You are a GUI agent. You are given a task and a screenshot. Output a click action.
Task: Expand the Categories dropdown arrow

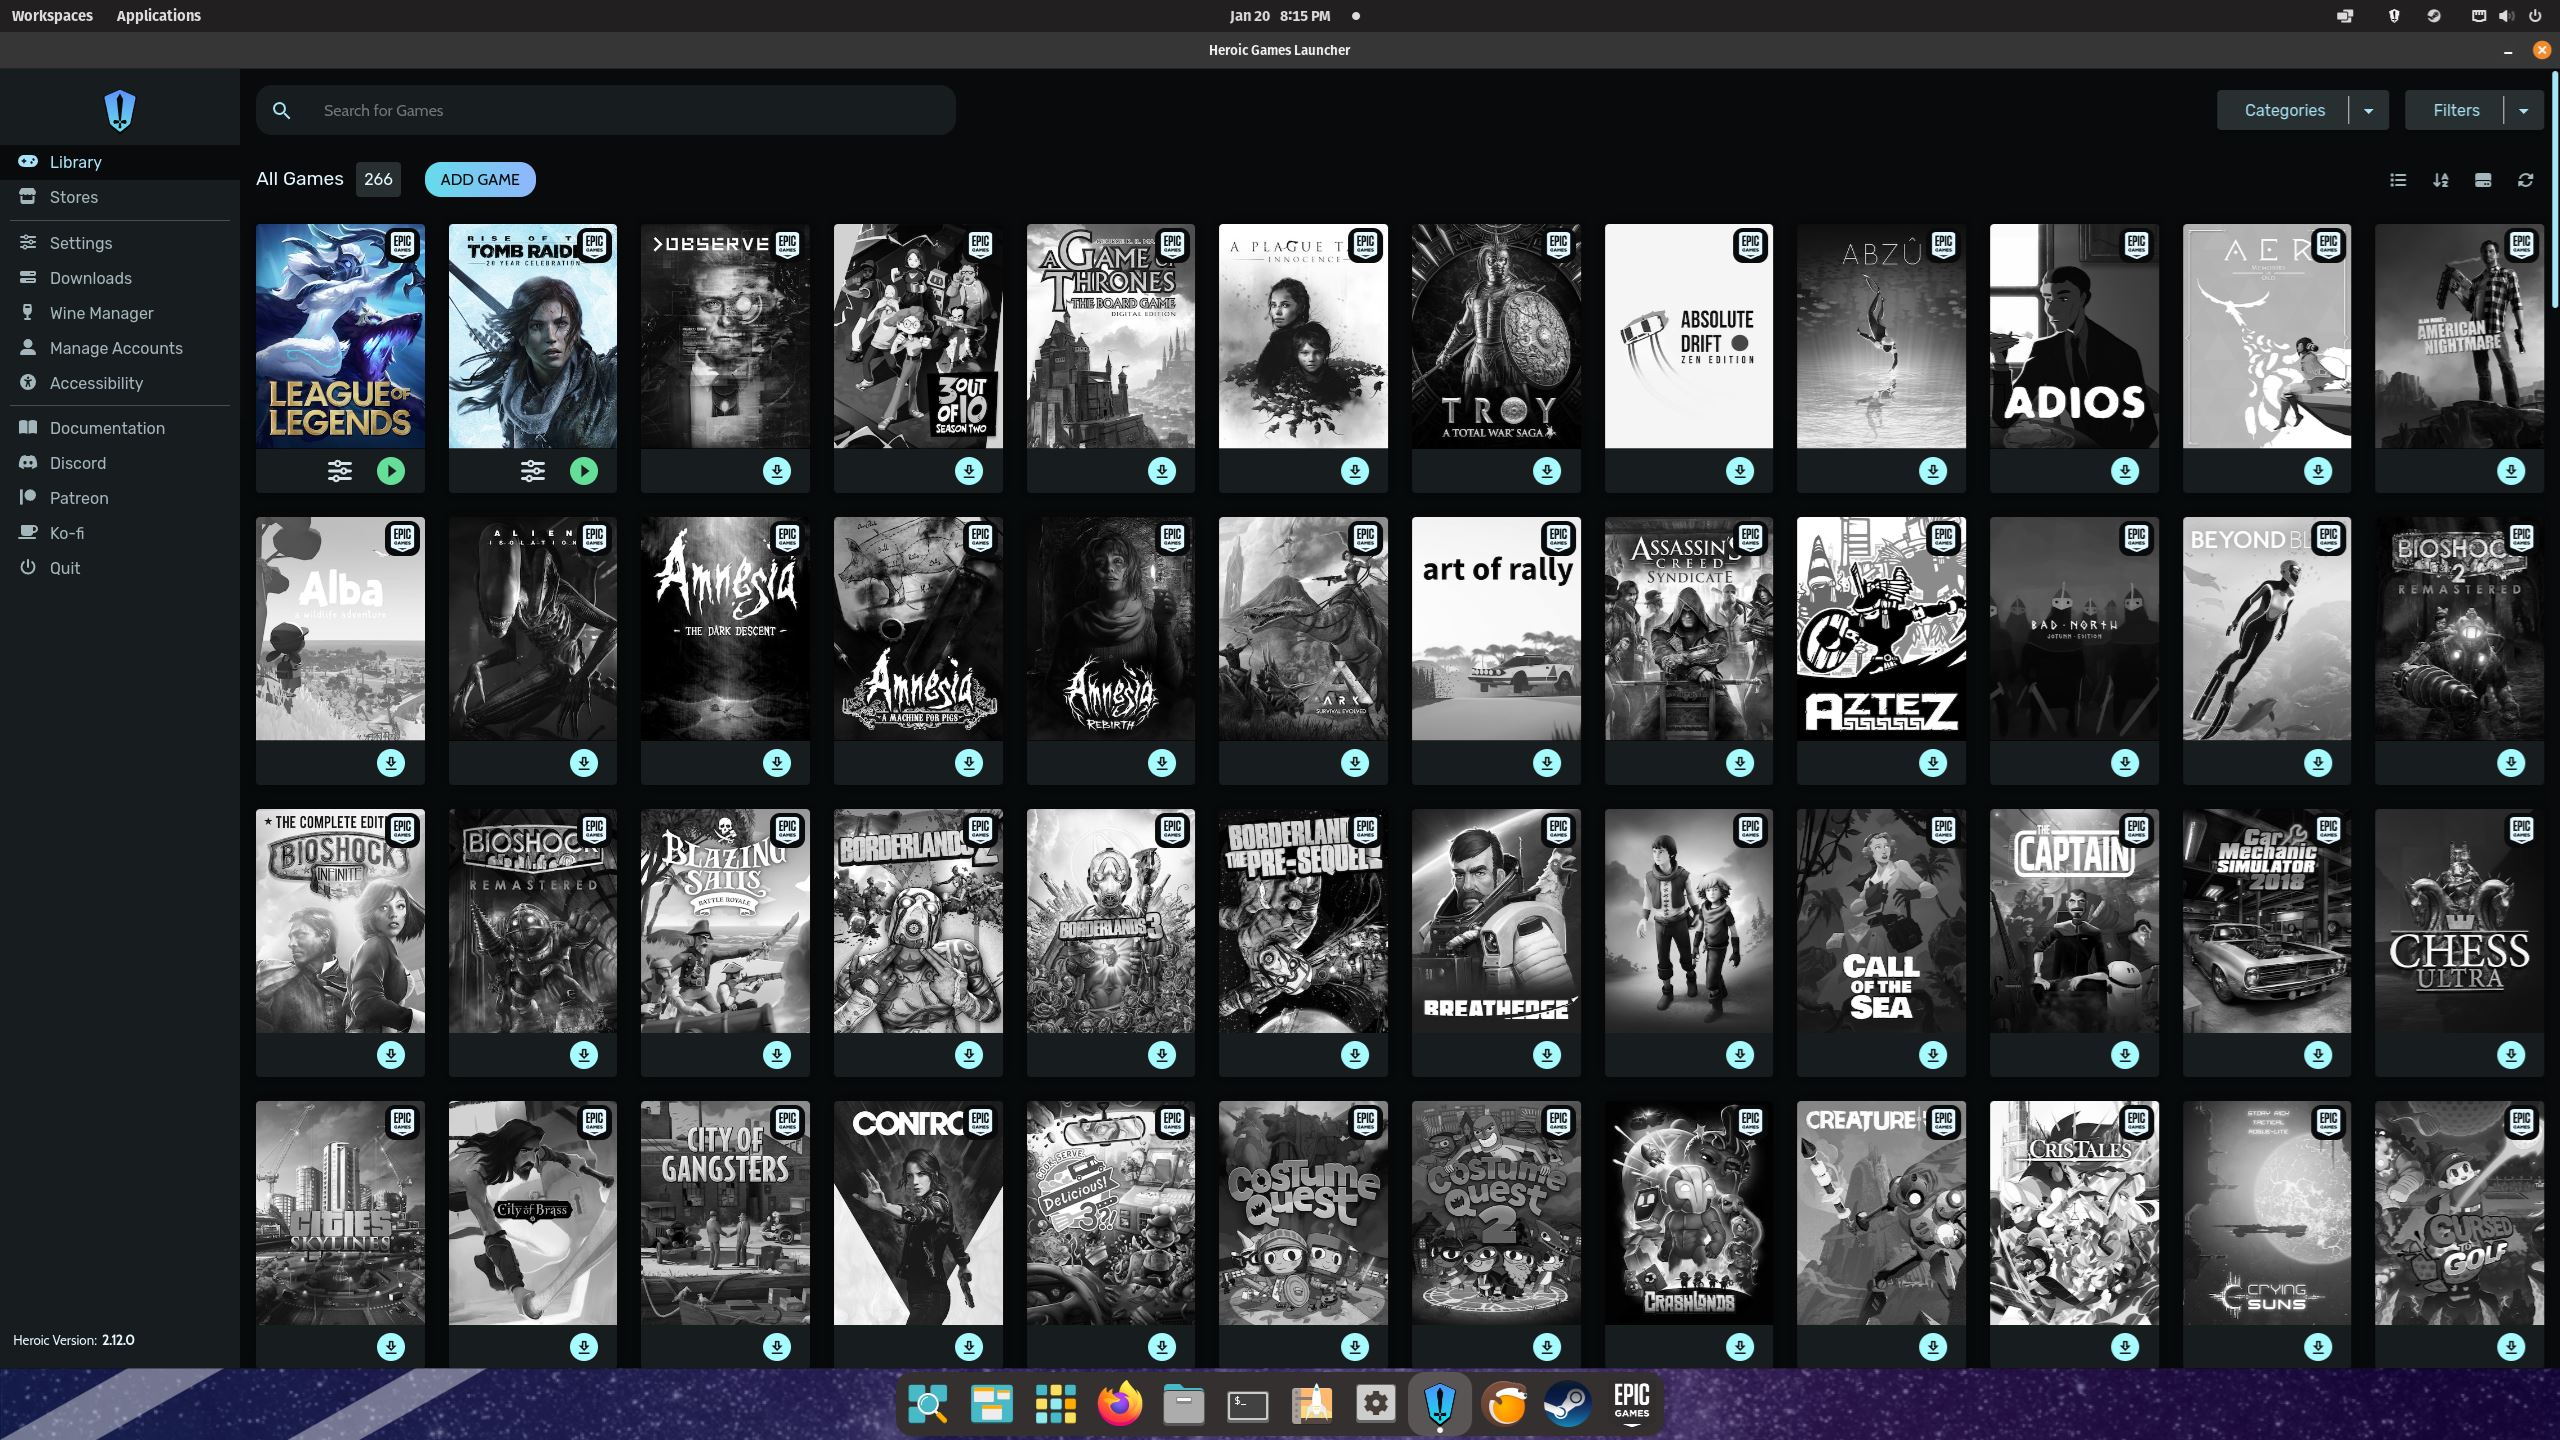click(x=2368, y=111)
